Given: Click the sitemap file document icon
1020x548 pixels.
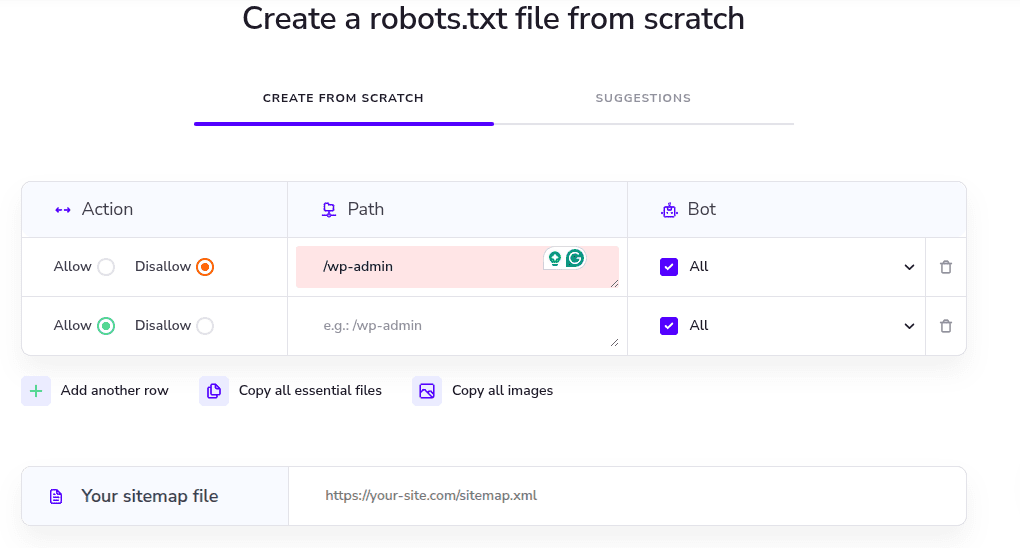Looking at the screenshot, I should click(57, 497).
